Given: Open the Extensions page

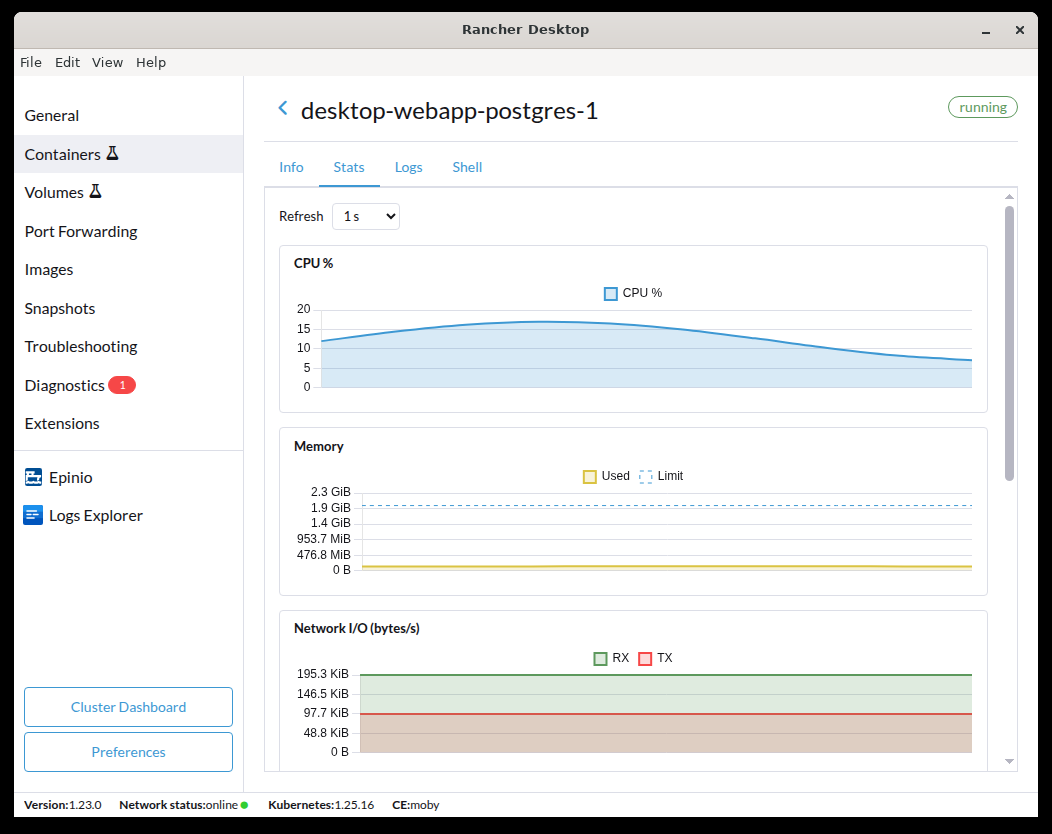Looking at the screenshot, I should pyautogui.click(x=129, y=424).
